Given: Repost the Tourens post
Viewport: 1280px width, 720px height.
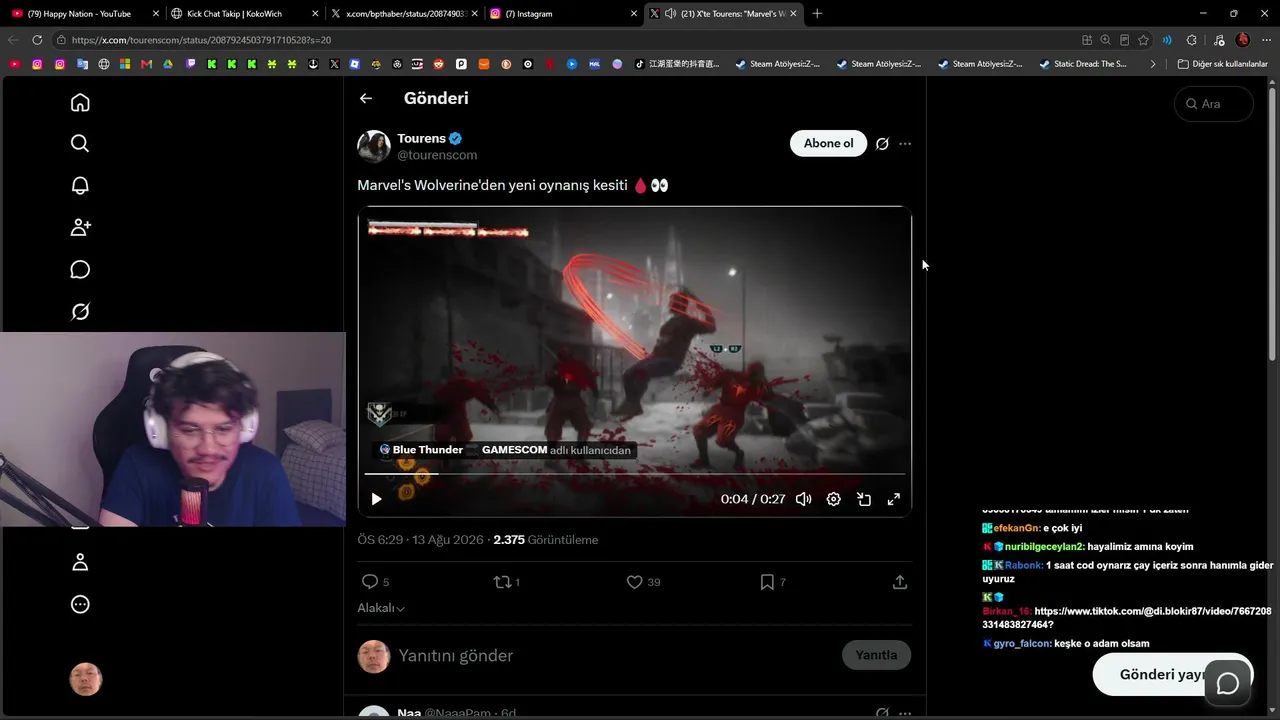Looking at the screenshot, I should (507, 582).
